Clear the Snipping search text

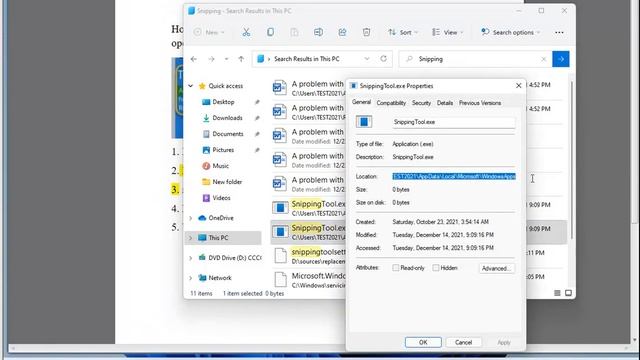click(544, 59)
